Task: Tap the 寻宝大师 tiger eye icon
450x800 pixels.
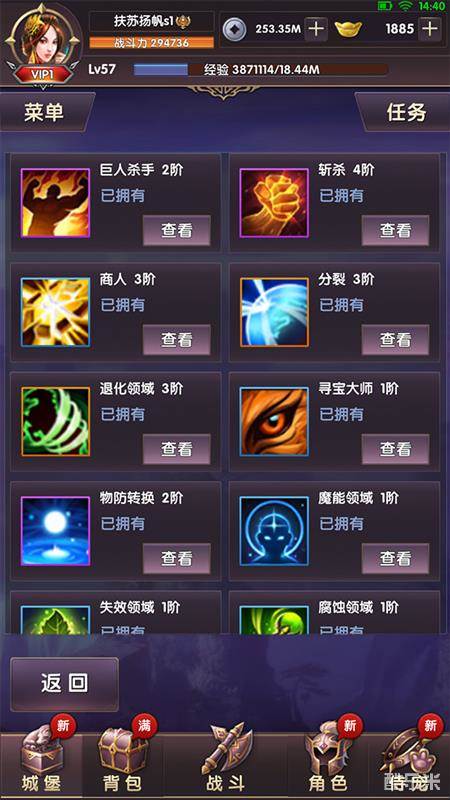Action: click(274, 421)
